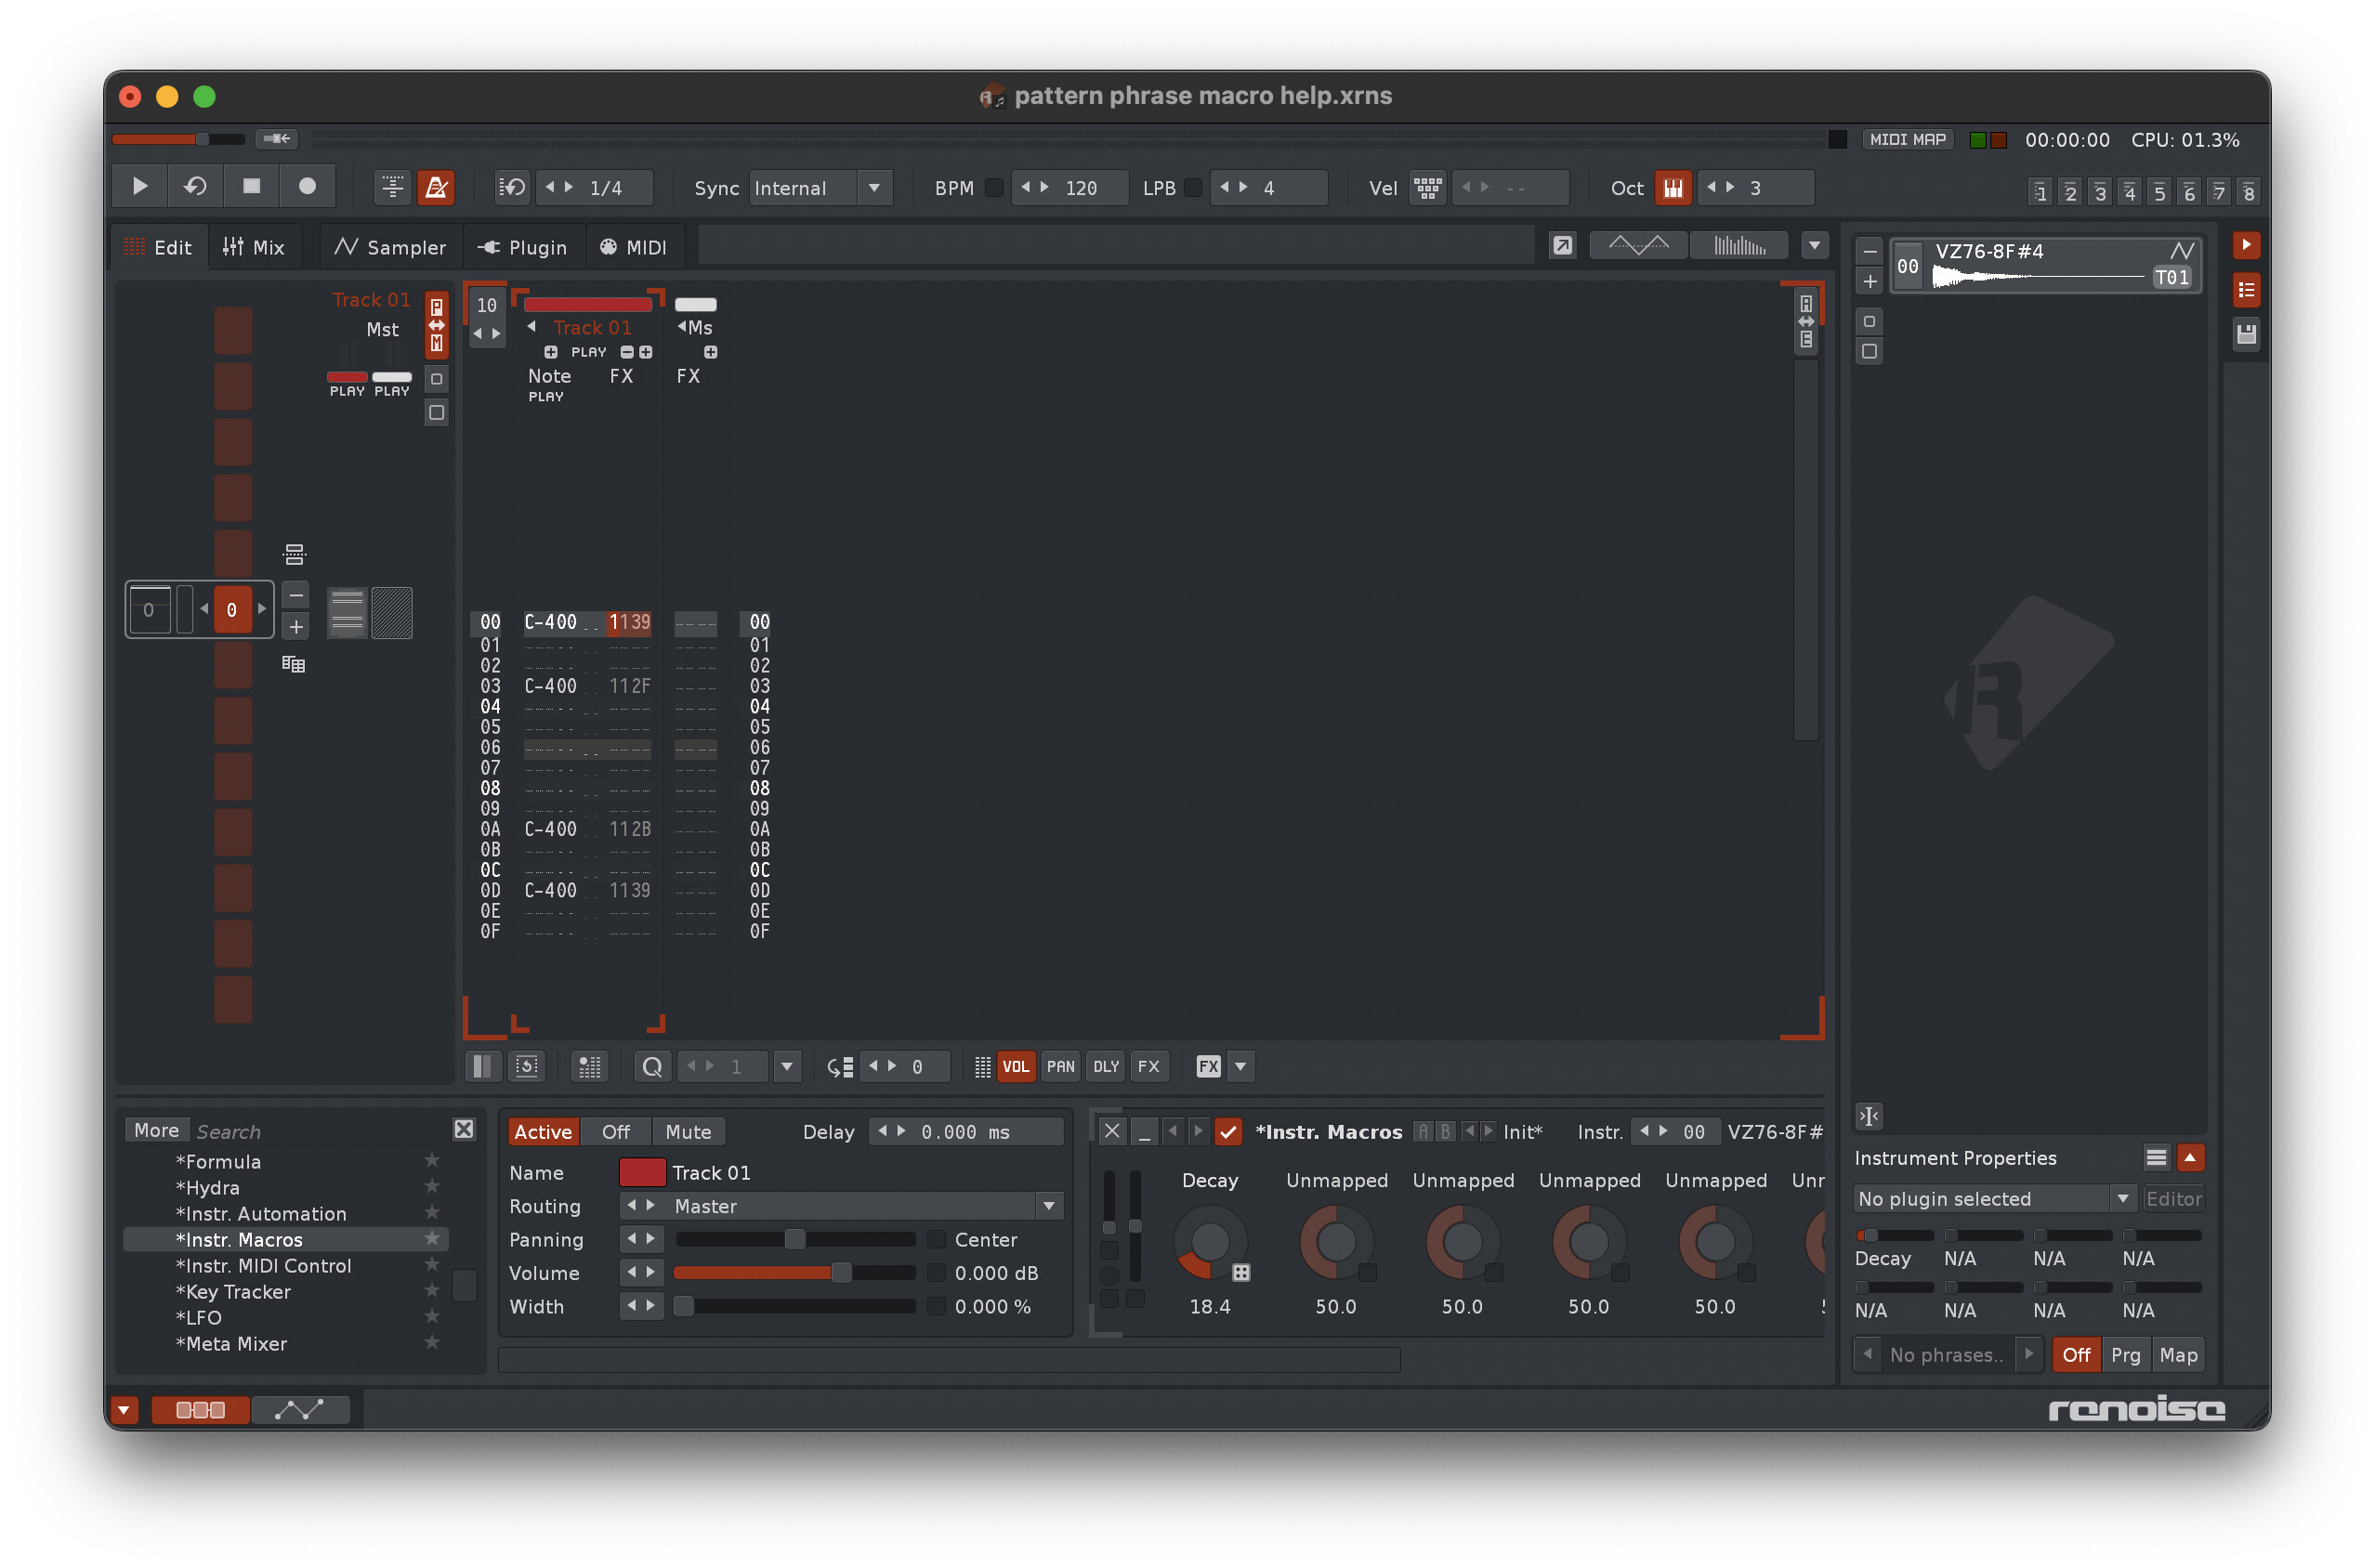Toggle the BPM checkbox
Viewport: 2375px width, 1568px height.
[994, 188]
